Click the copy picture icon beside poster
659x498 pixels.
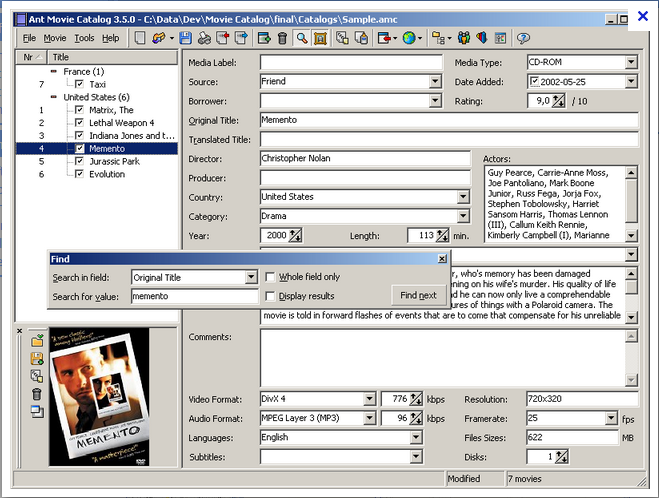click(37, 376)
